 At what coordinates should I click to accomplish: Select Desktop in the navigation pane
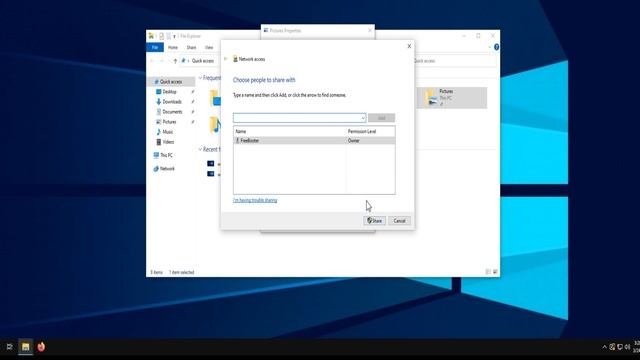tap(169, 92)
